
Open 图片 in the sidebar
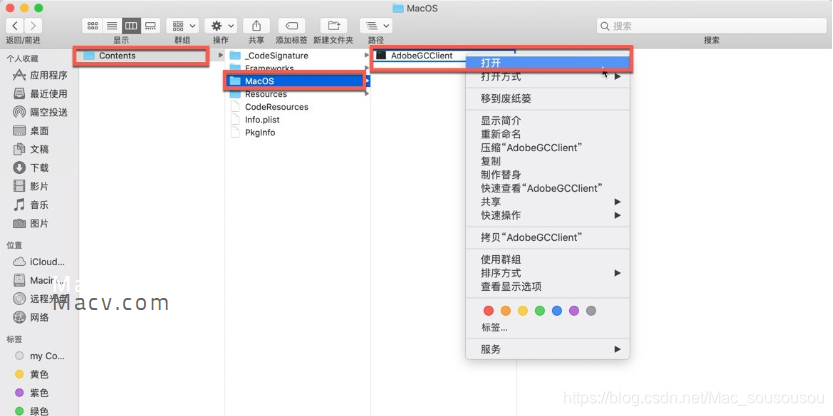[x=31, y=223]
